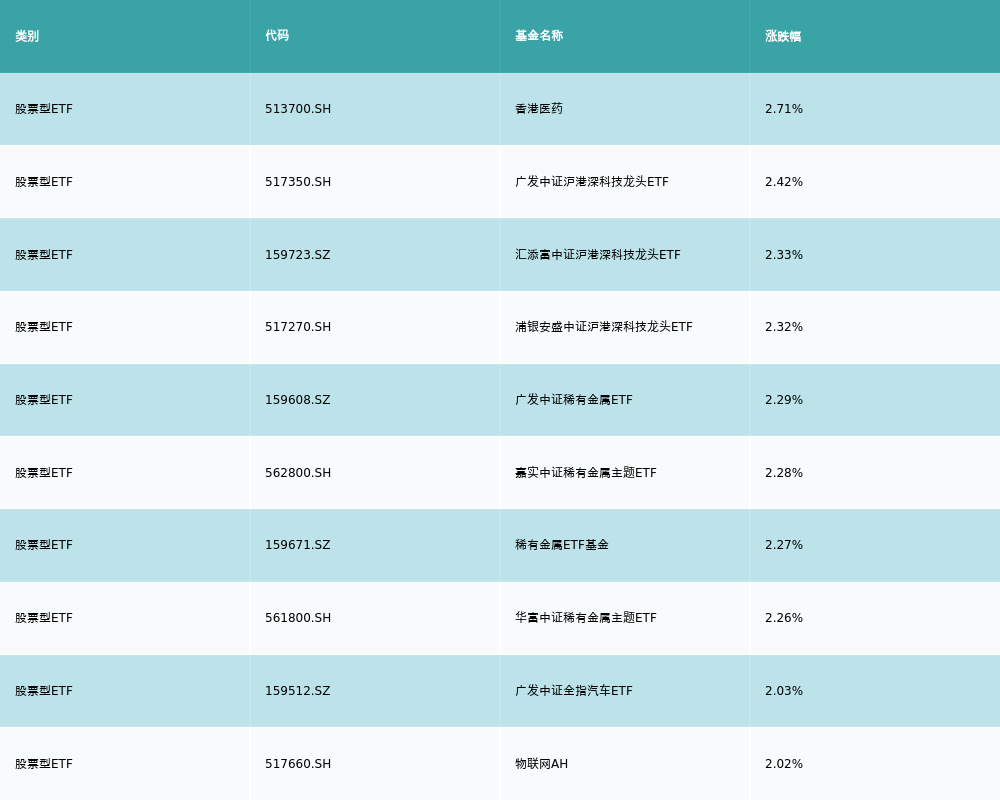The width and height of the screenshot is (1000, 800).
Task: Click 股票型ETF in the 159608.SZ row
Action: [44, 400]
